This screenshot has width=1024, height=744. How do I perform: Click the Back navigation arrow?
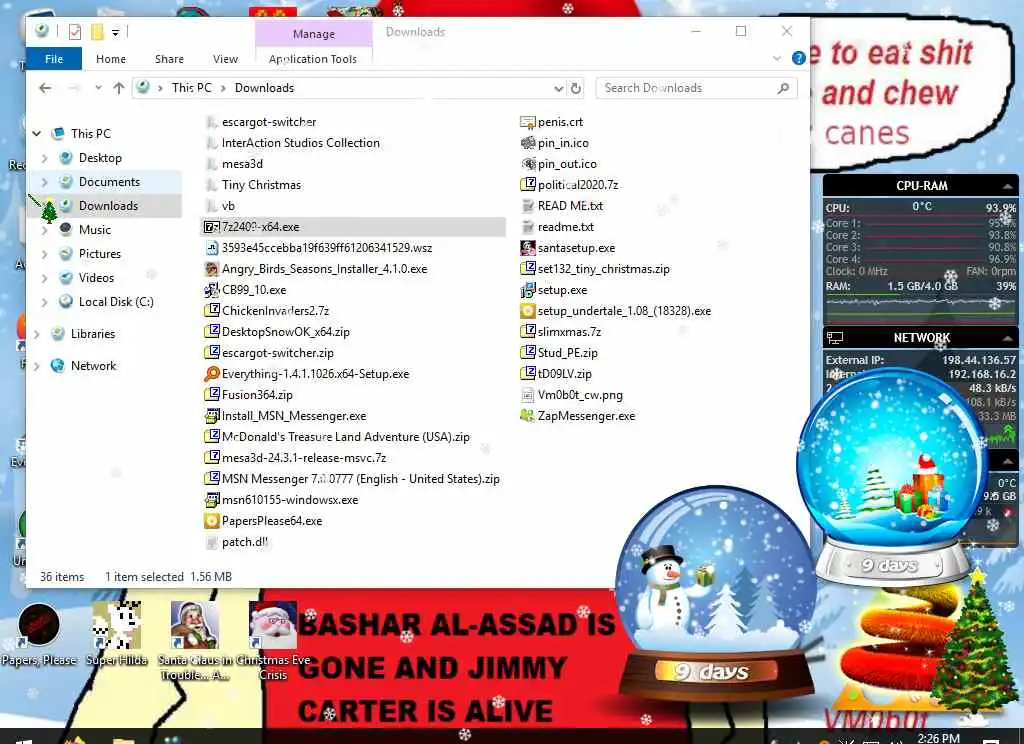coord(45,88)
